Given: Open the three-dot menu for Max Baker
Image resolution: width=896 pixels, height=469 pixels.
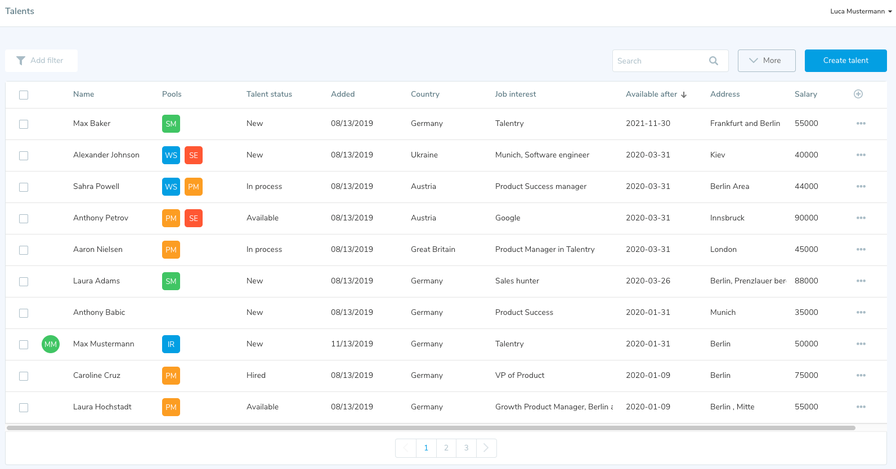Looking at the screenshot, I should pos(860,124).
